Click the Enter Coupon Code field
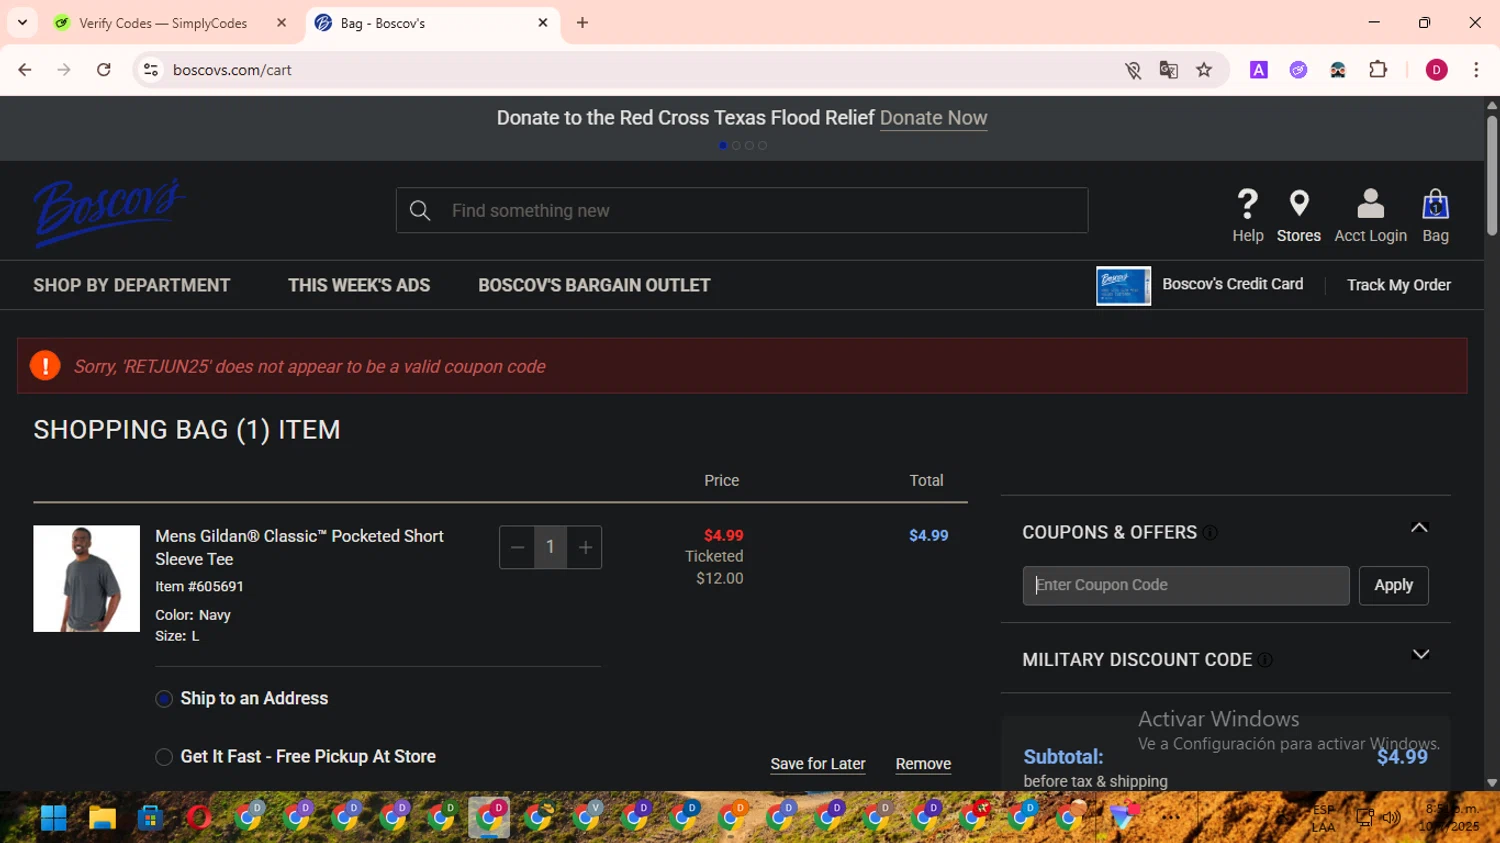 (x=1185, y=585)
